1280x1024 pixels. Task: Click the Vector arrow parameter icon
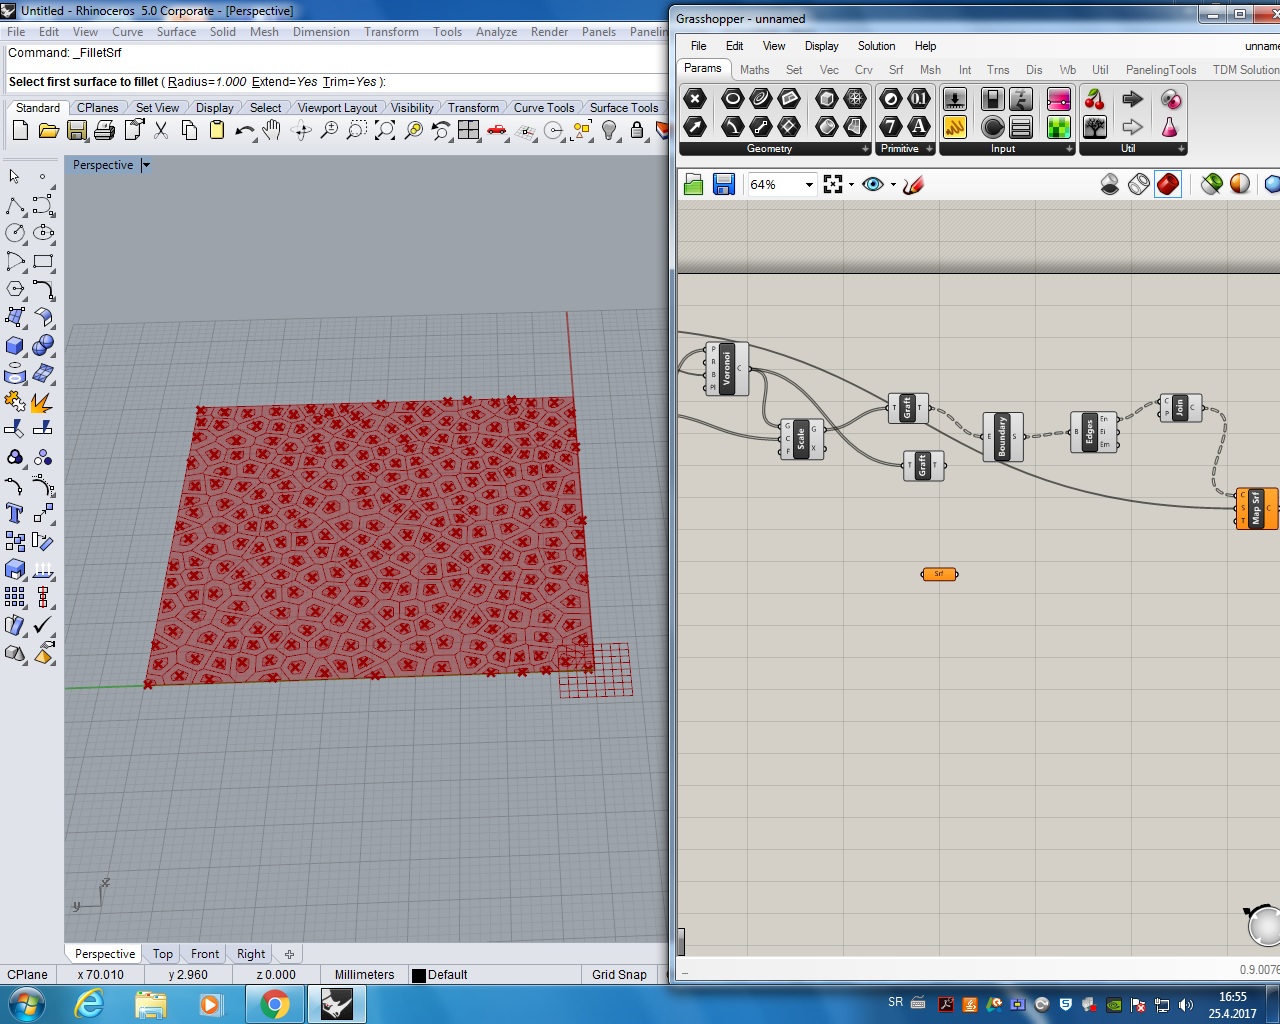(x=695, y=126)
